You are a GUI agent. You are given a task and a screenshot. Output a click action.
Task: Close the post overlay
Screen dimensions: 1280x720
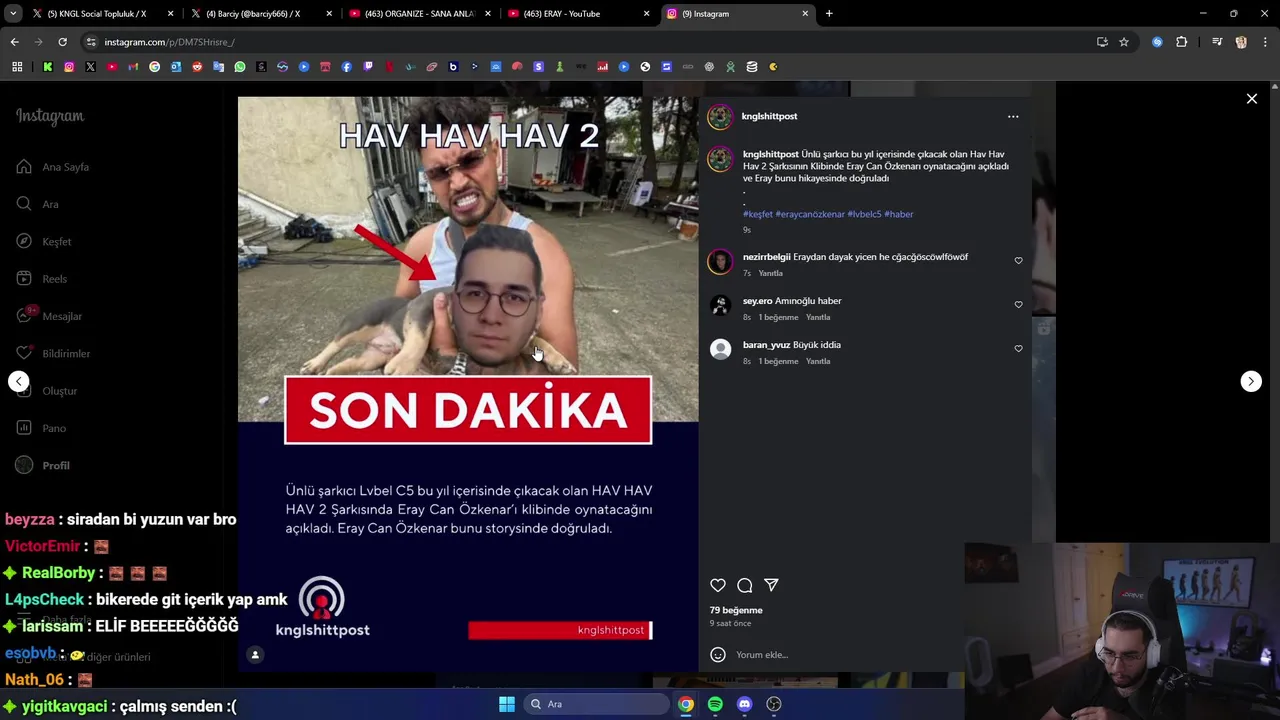click(1252, 99)
